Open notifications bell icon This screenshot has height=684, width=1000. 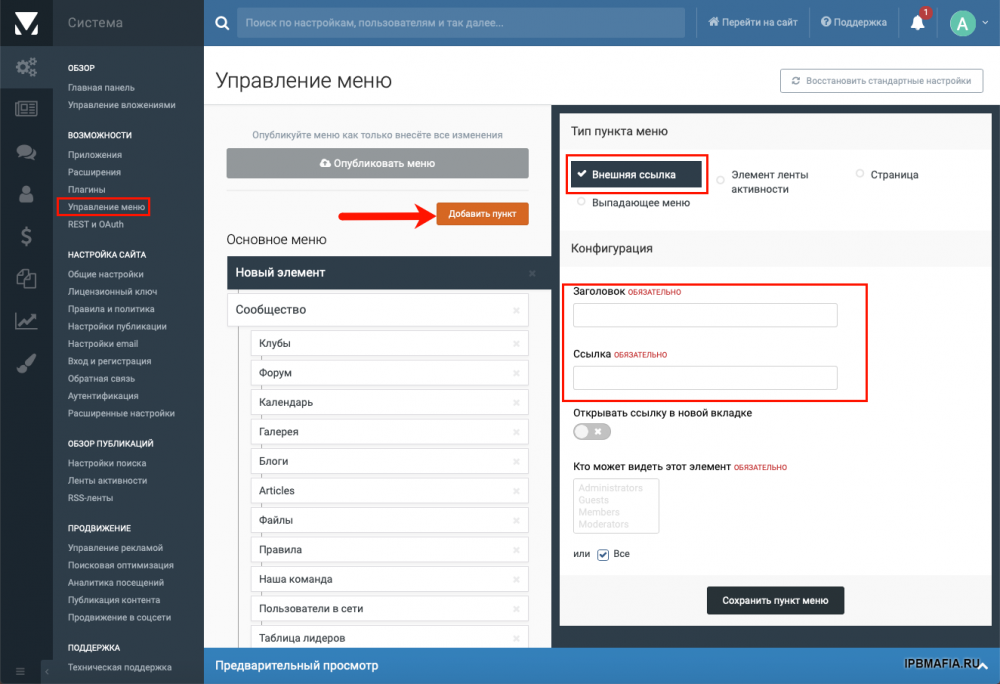pyautogui.click(x=917, y=23)
